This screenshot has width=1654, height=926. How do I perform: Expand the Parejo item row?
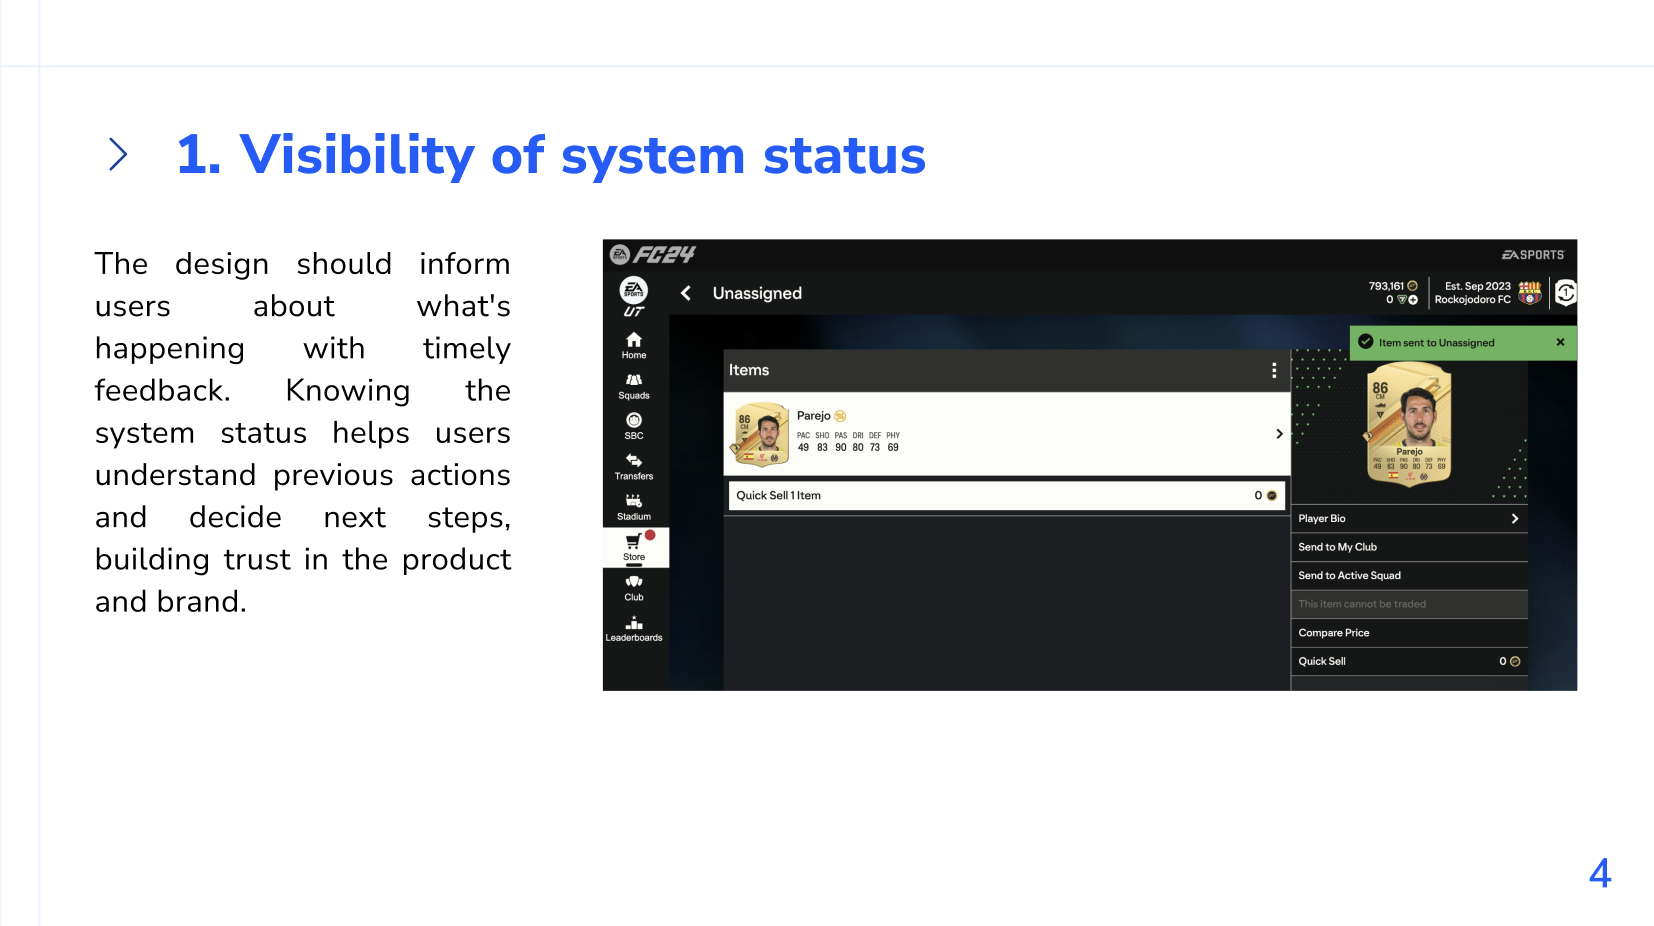click(x=1279, y=434)
